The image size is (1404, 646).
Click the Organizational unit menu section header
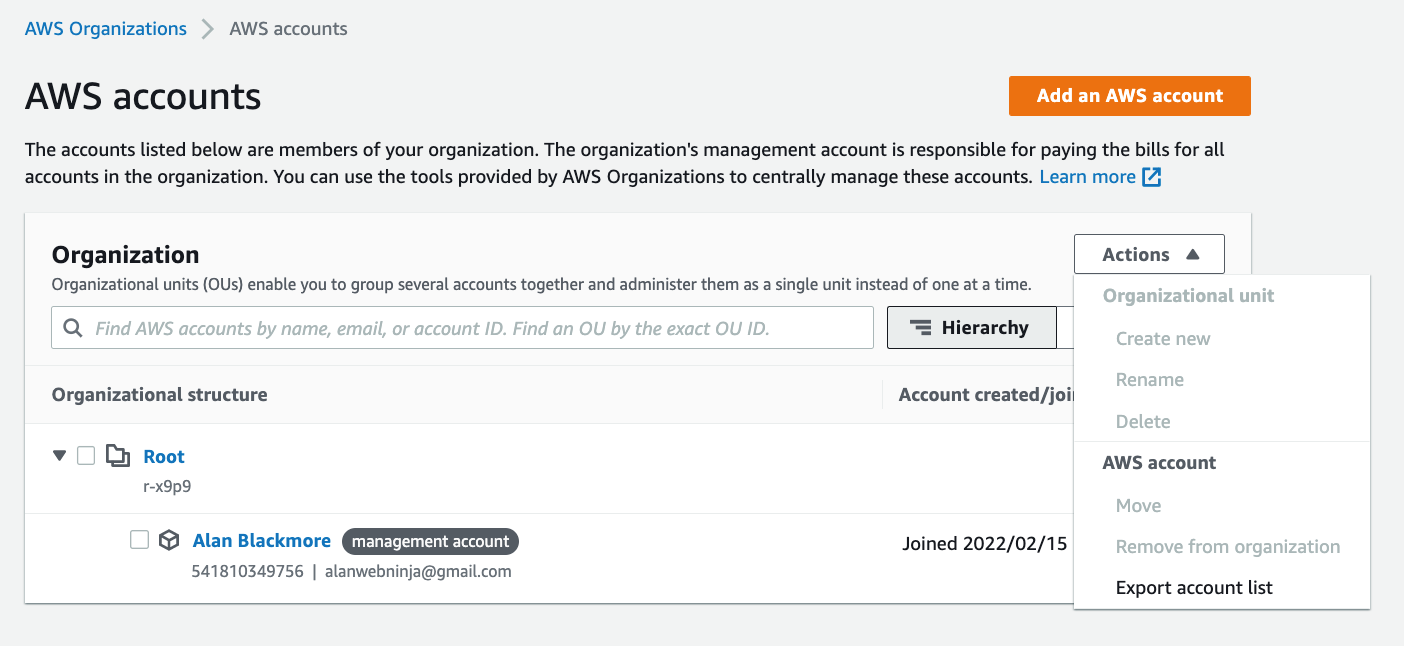[1189, 296]
